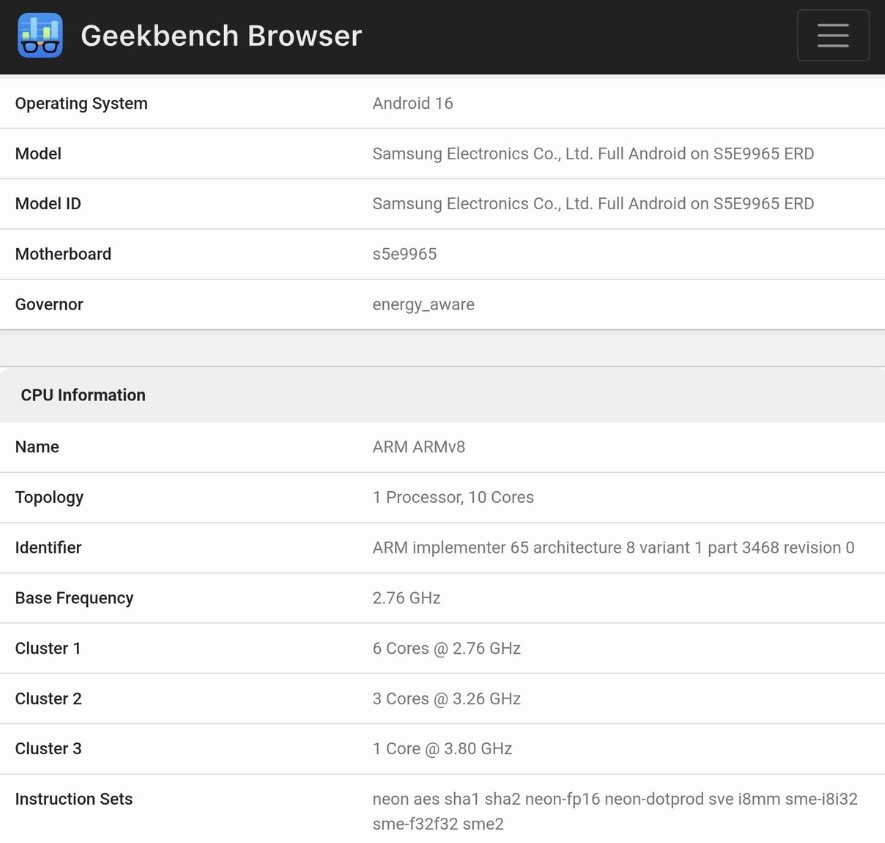Open the hamburger navigation menu

click(832, 36)
